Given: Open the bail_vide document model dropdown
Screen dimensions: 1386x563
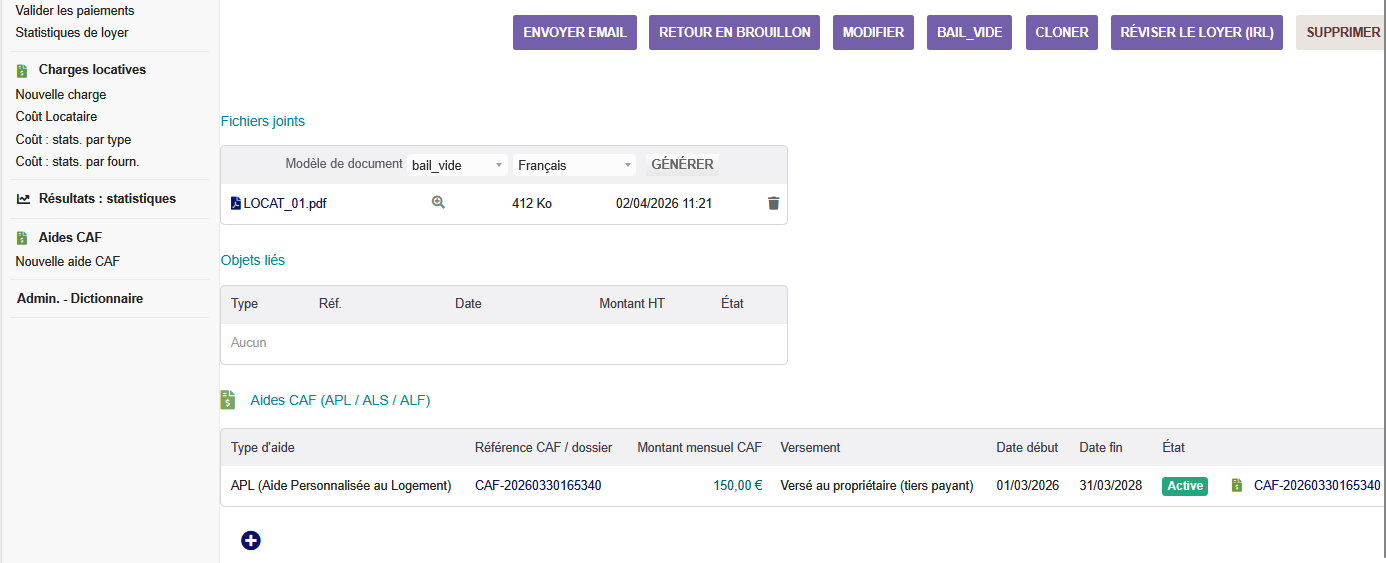Looking at the screenshot, I should coord(458,165).
